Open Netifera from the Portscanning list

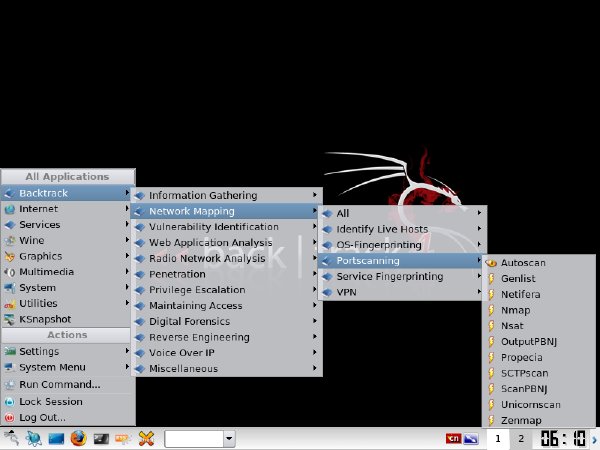539,294
